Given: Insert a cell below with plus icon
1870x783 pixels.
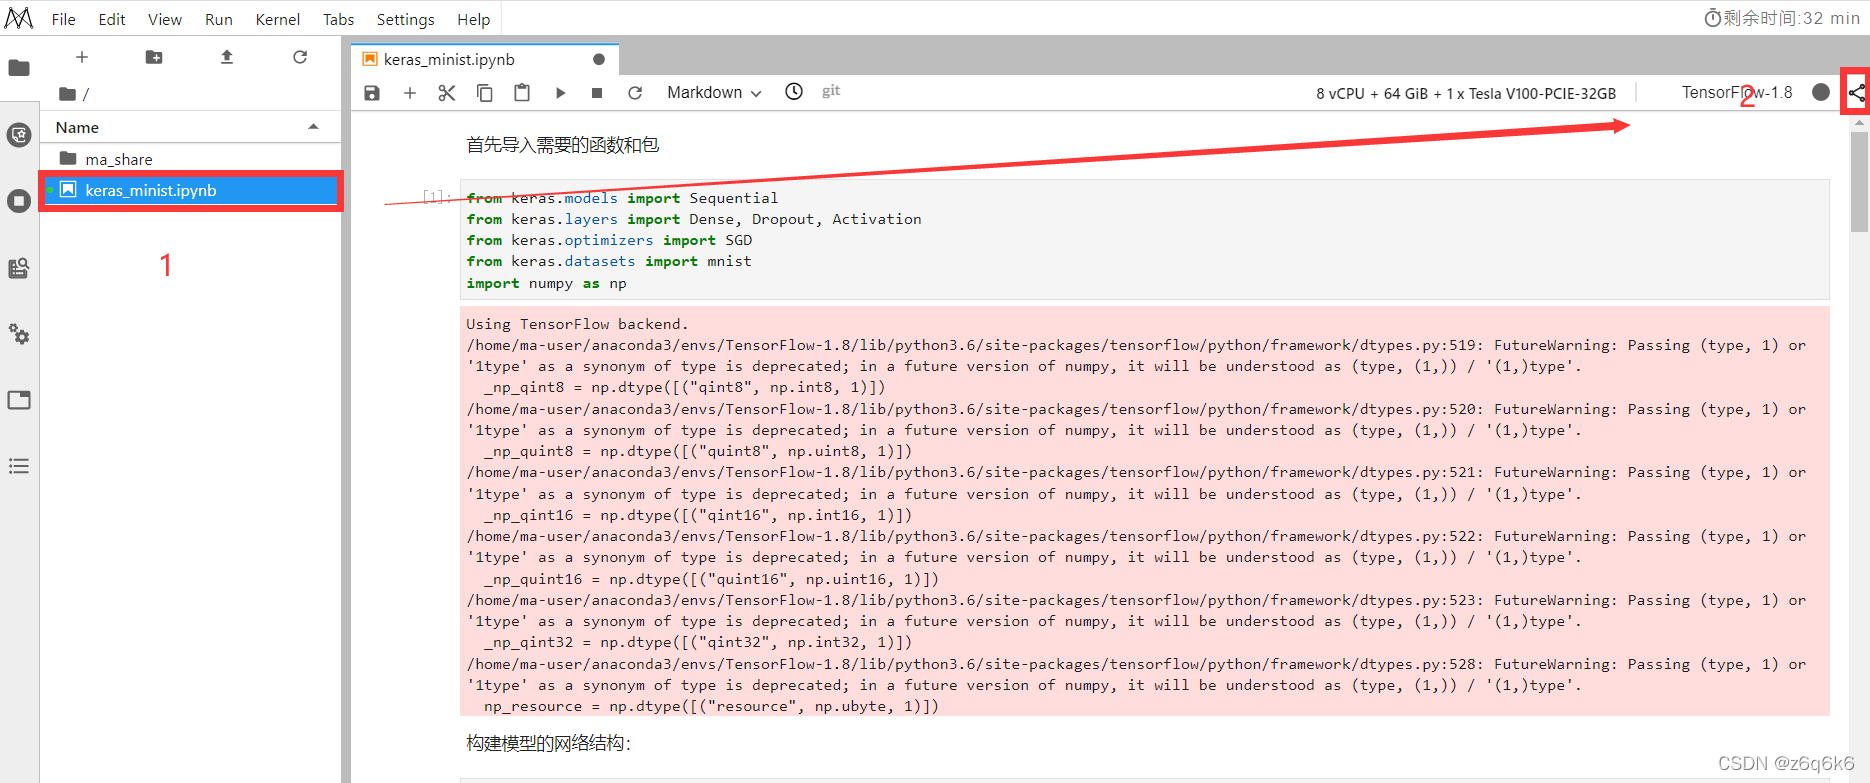Looking at the screenshot, I should 410,93.
